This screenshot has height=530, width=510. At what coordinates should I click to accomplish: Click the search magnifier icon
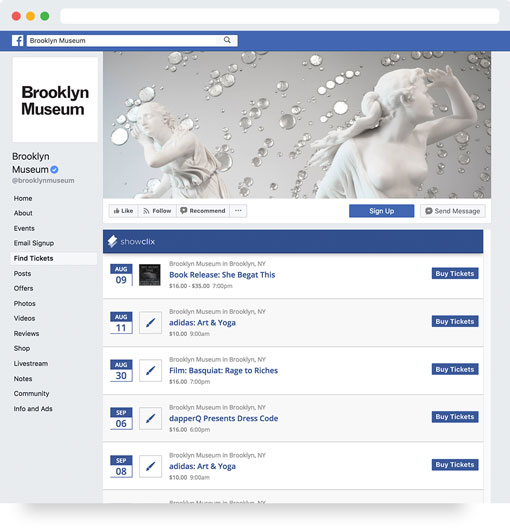[x=227, y=40]
